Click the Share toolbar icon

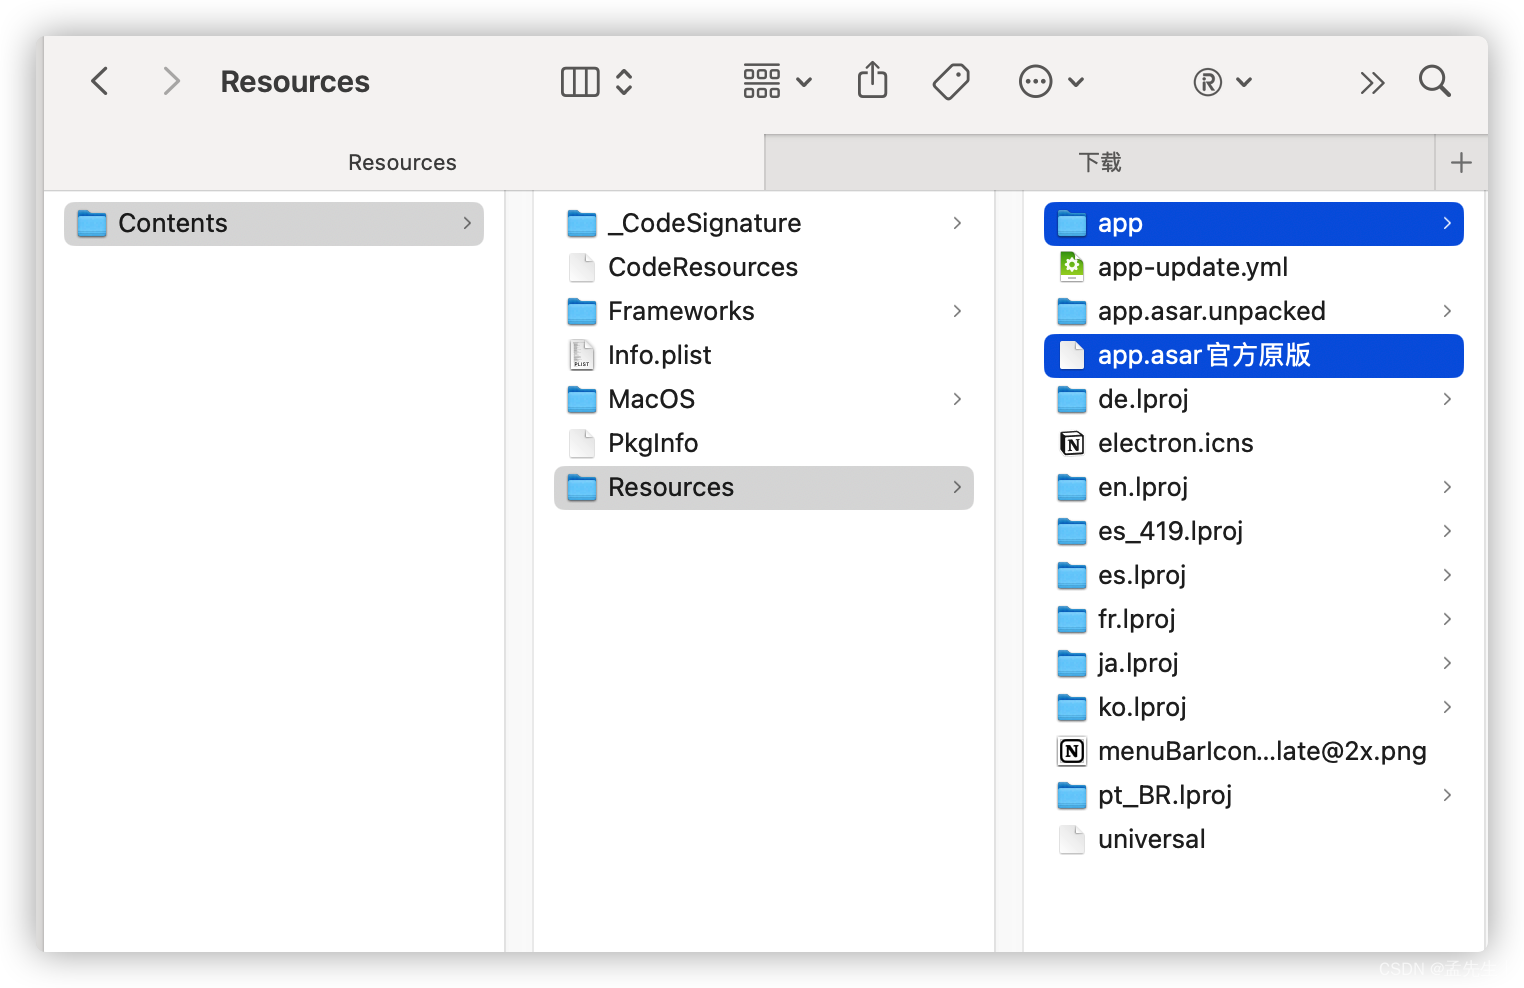tap(873, 80)
